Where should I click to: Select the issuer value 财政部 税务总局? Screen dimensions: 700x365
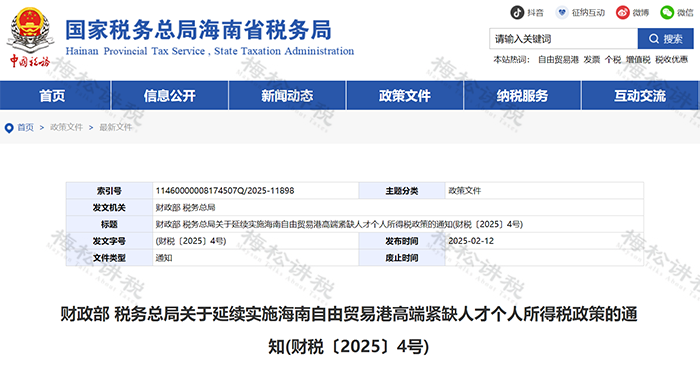click(x=185, y=207)
